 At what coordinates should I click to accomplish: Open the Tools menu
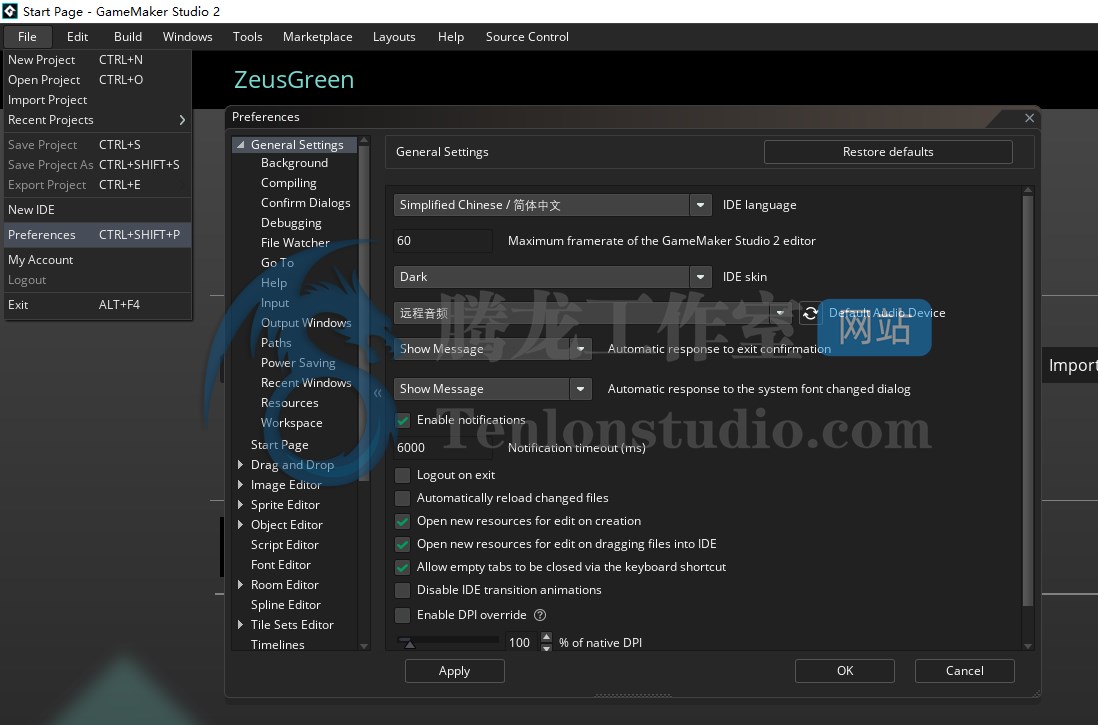[x=248, y=36]
